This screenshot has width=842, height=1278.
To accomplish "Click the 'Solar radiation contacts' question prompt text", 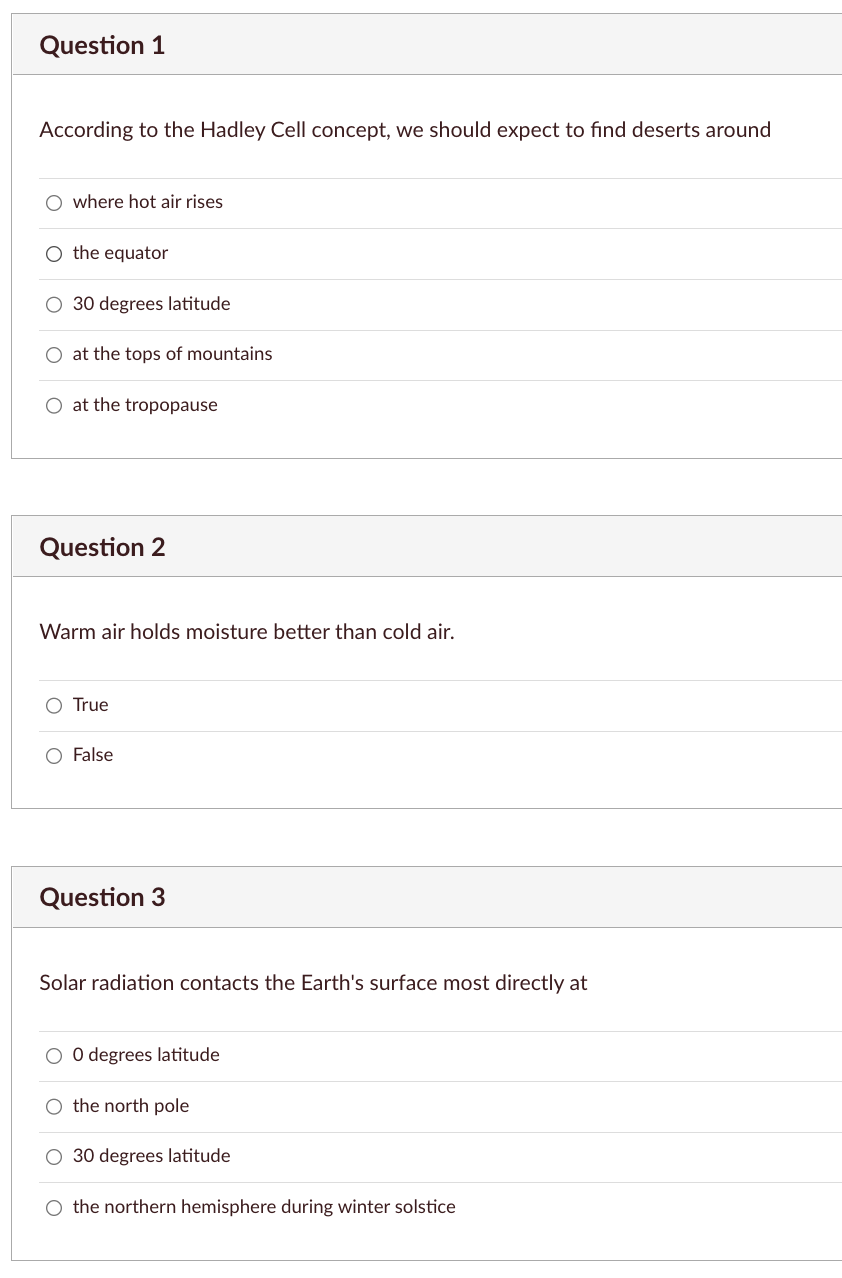I will 313,983.
